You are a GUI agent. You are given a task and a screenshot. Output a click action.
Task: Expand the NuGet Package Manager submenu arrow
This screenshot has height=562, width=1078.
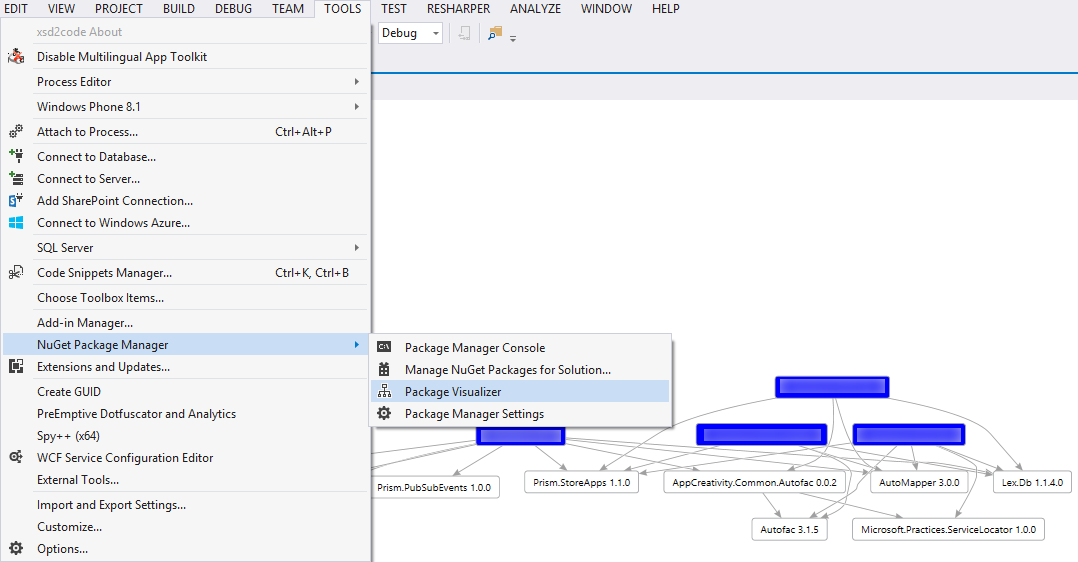click(x=357, y=345)
